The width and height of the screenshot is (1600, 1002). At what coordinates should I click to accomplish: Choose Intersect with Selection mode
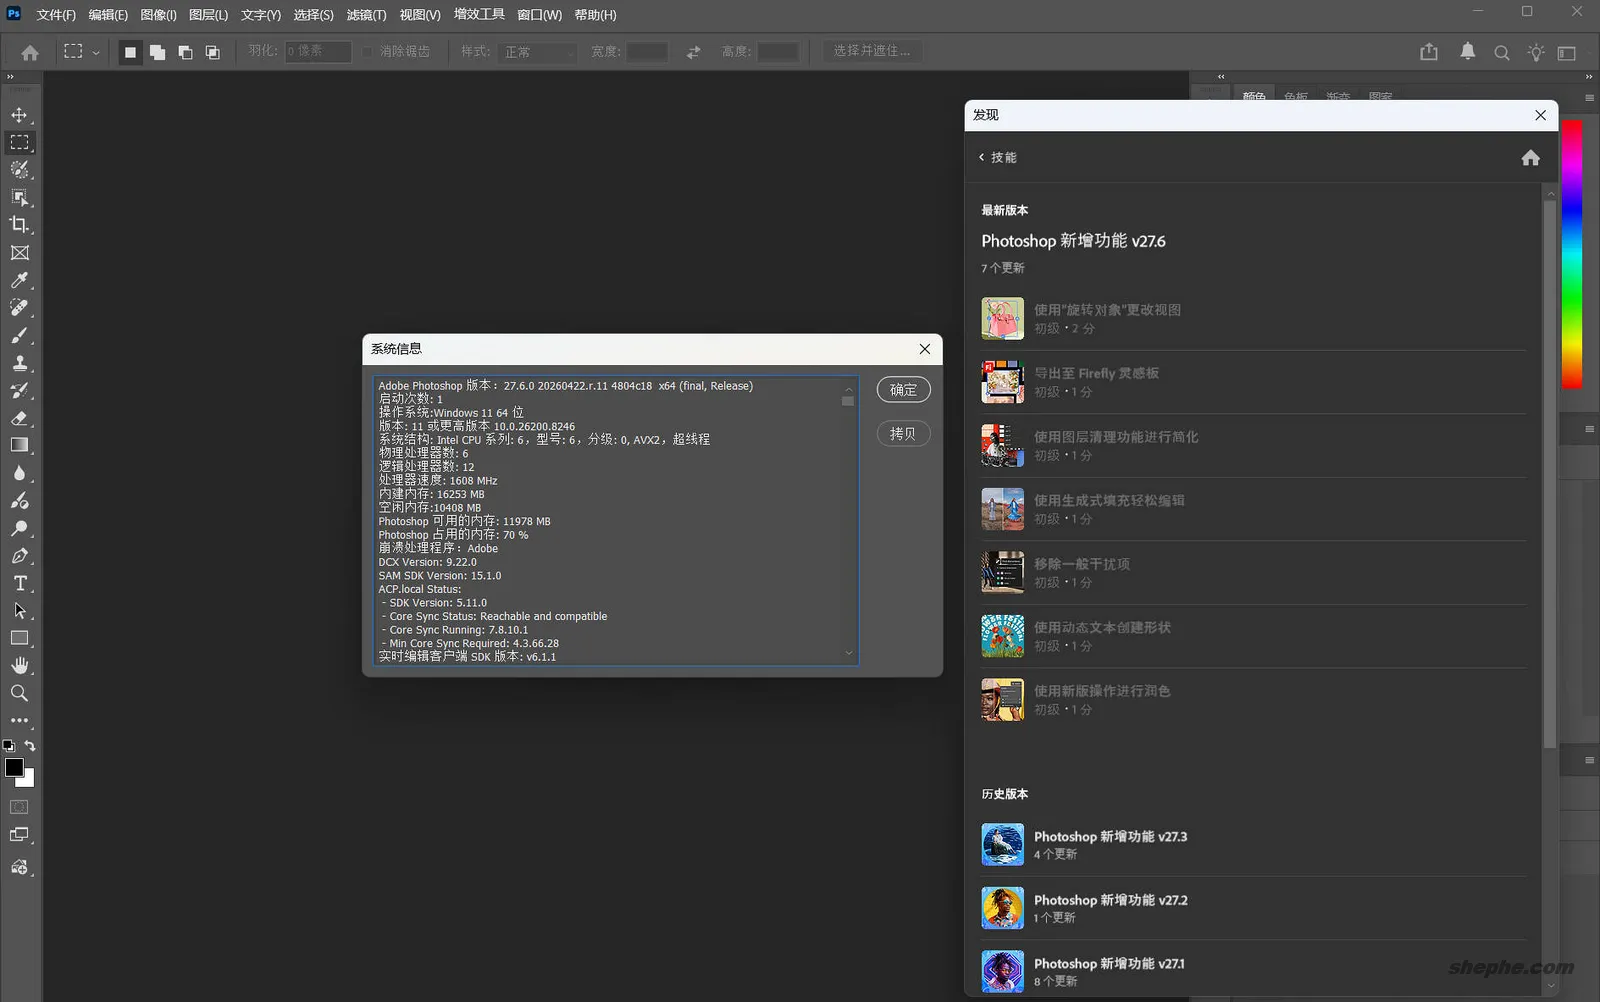212,52
